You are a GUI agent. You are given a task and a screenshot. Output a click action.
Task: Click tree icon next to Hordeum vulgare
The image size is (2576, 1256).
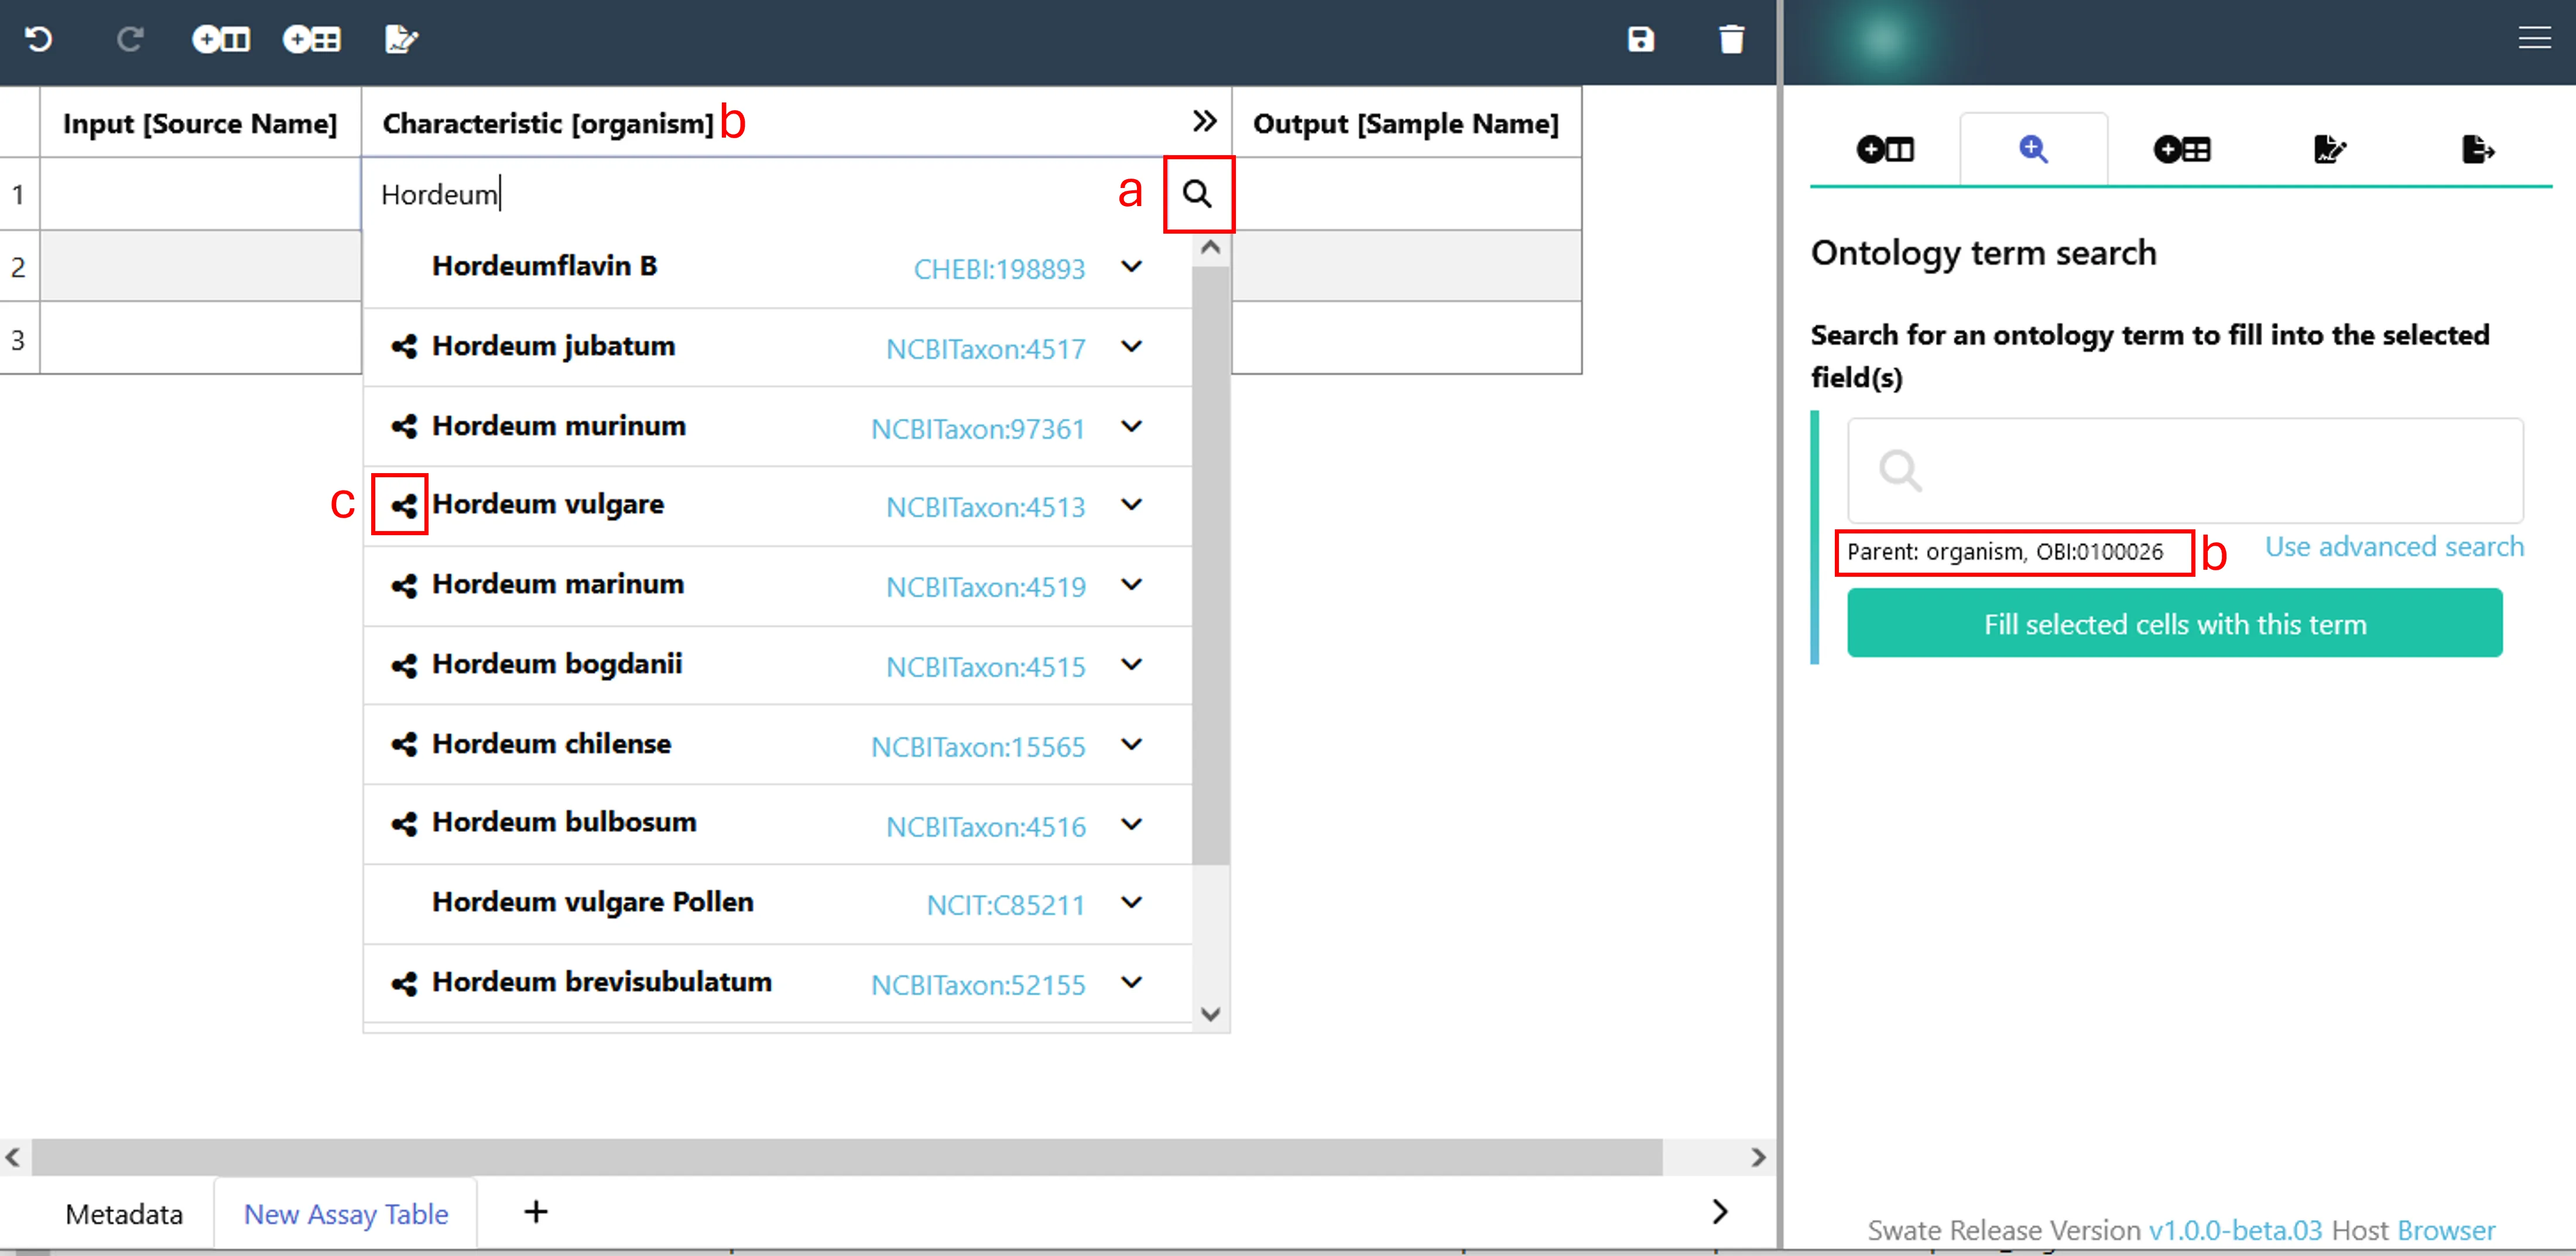[x=404, y=506]
